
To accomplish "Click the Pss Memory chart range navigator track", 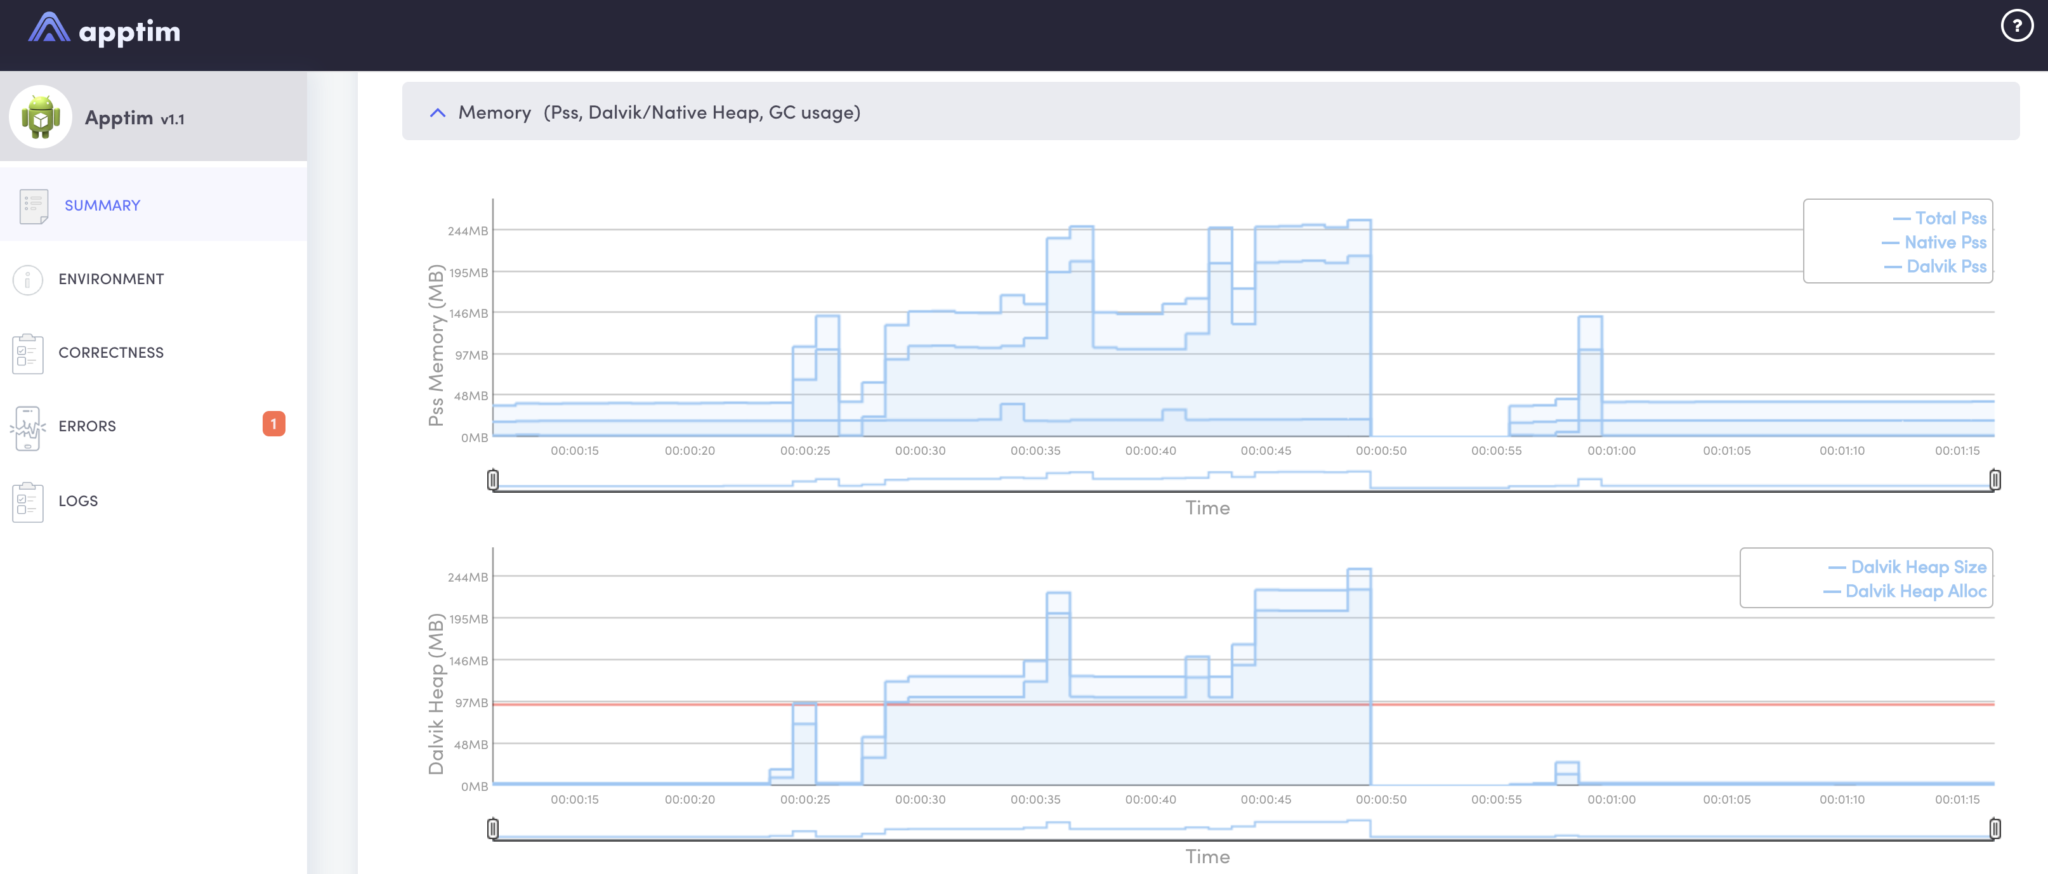I will (1244, 480).
